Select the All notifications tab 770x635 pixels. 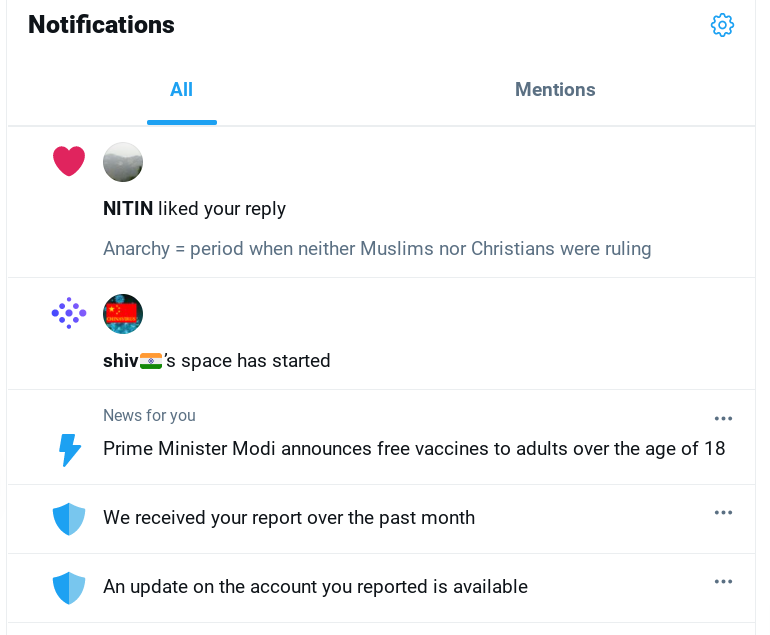coord(181,90)
